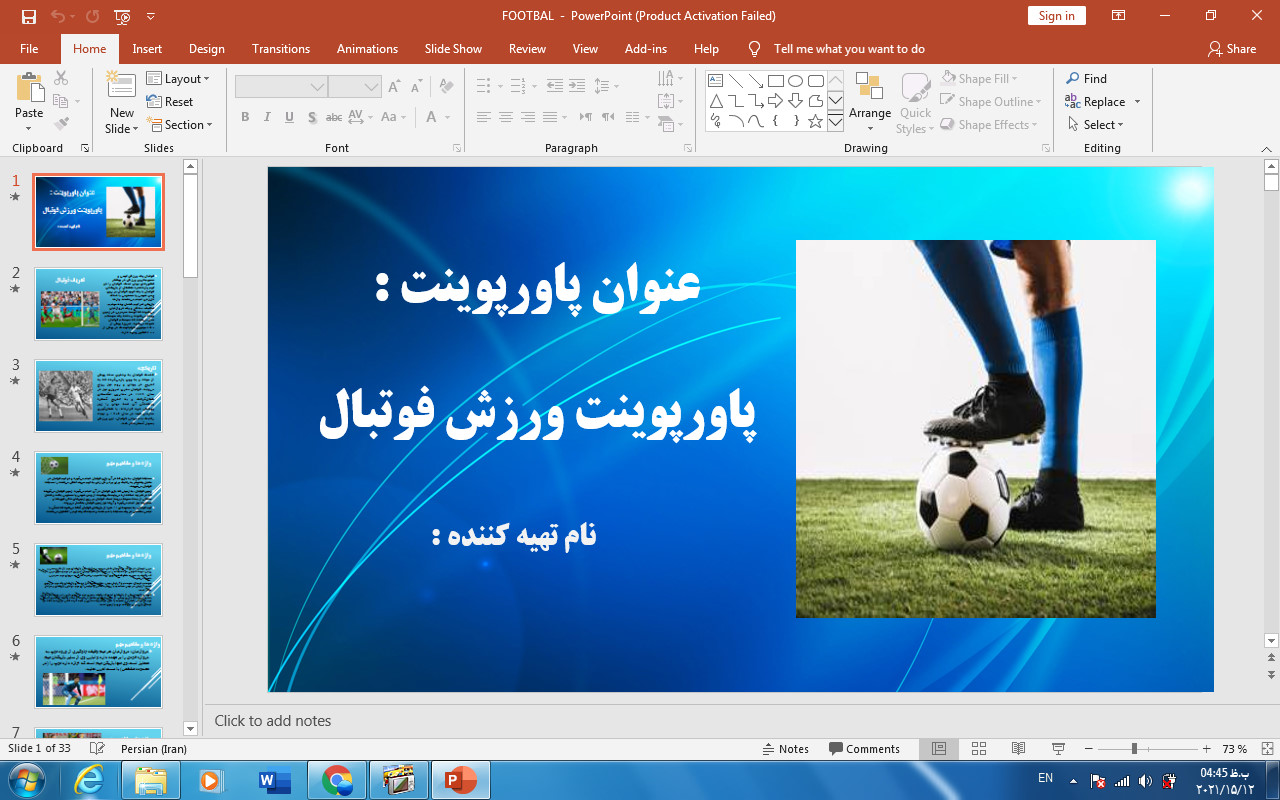Apply bold formatting to text
The image size is (1280, 800).
[244, 117]
